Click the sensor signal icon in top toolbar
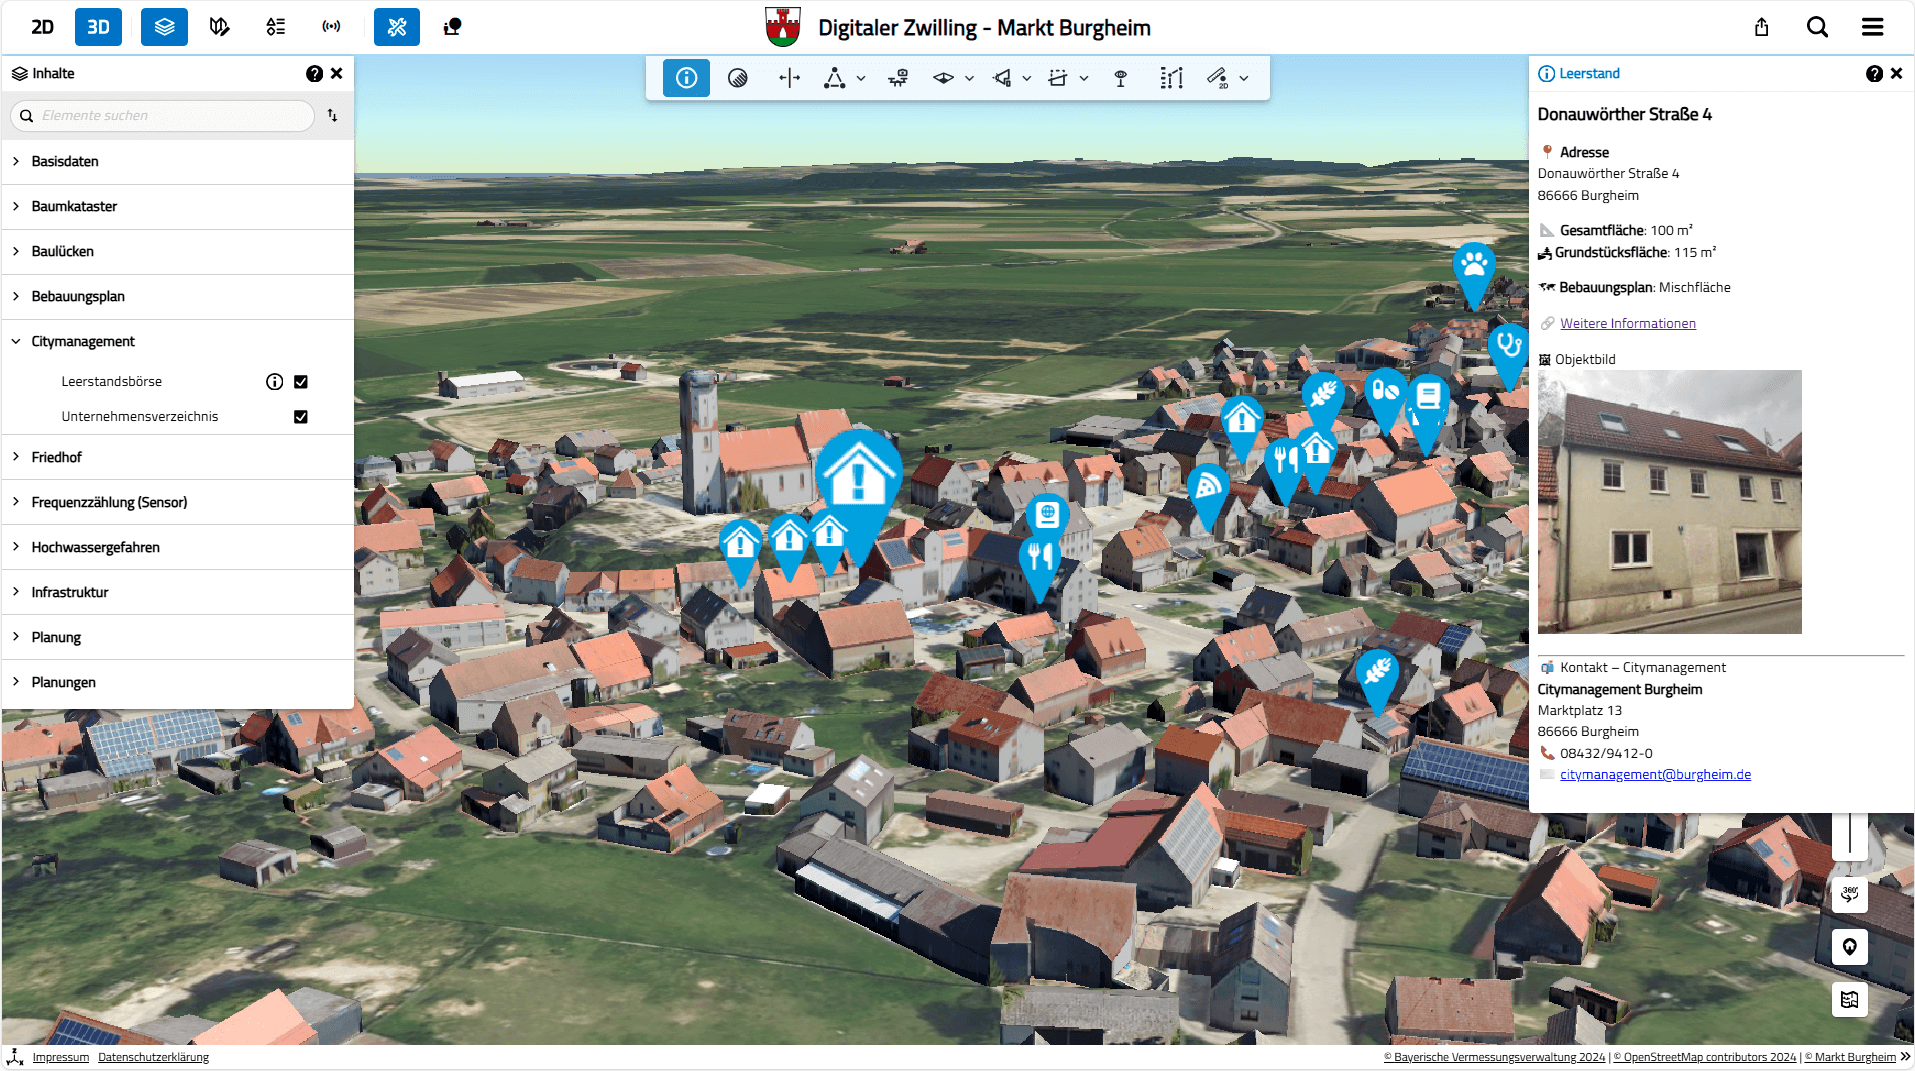 (331, 27)
